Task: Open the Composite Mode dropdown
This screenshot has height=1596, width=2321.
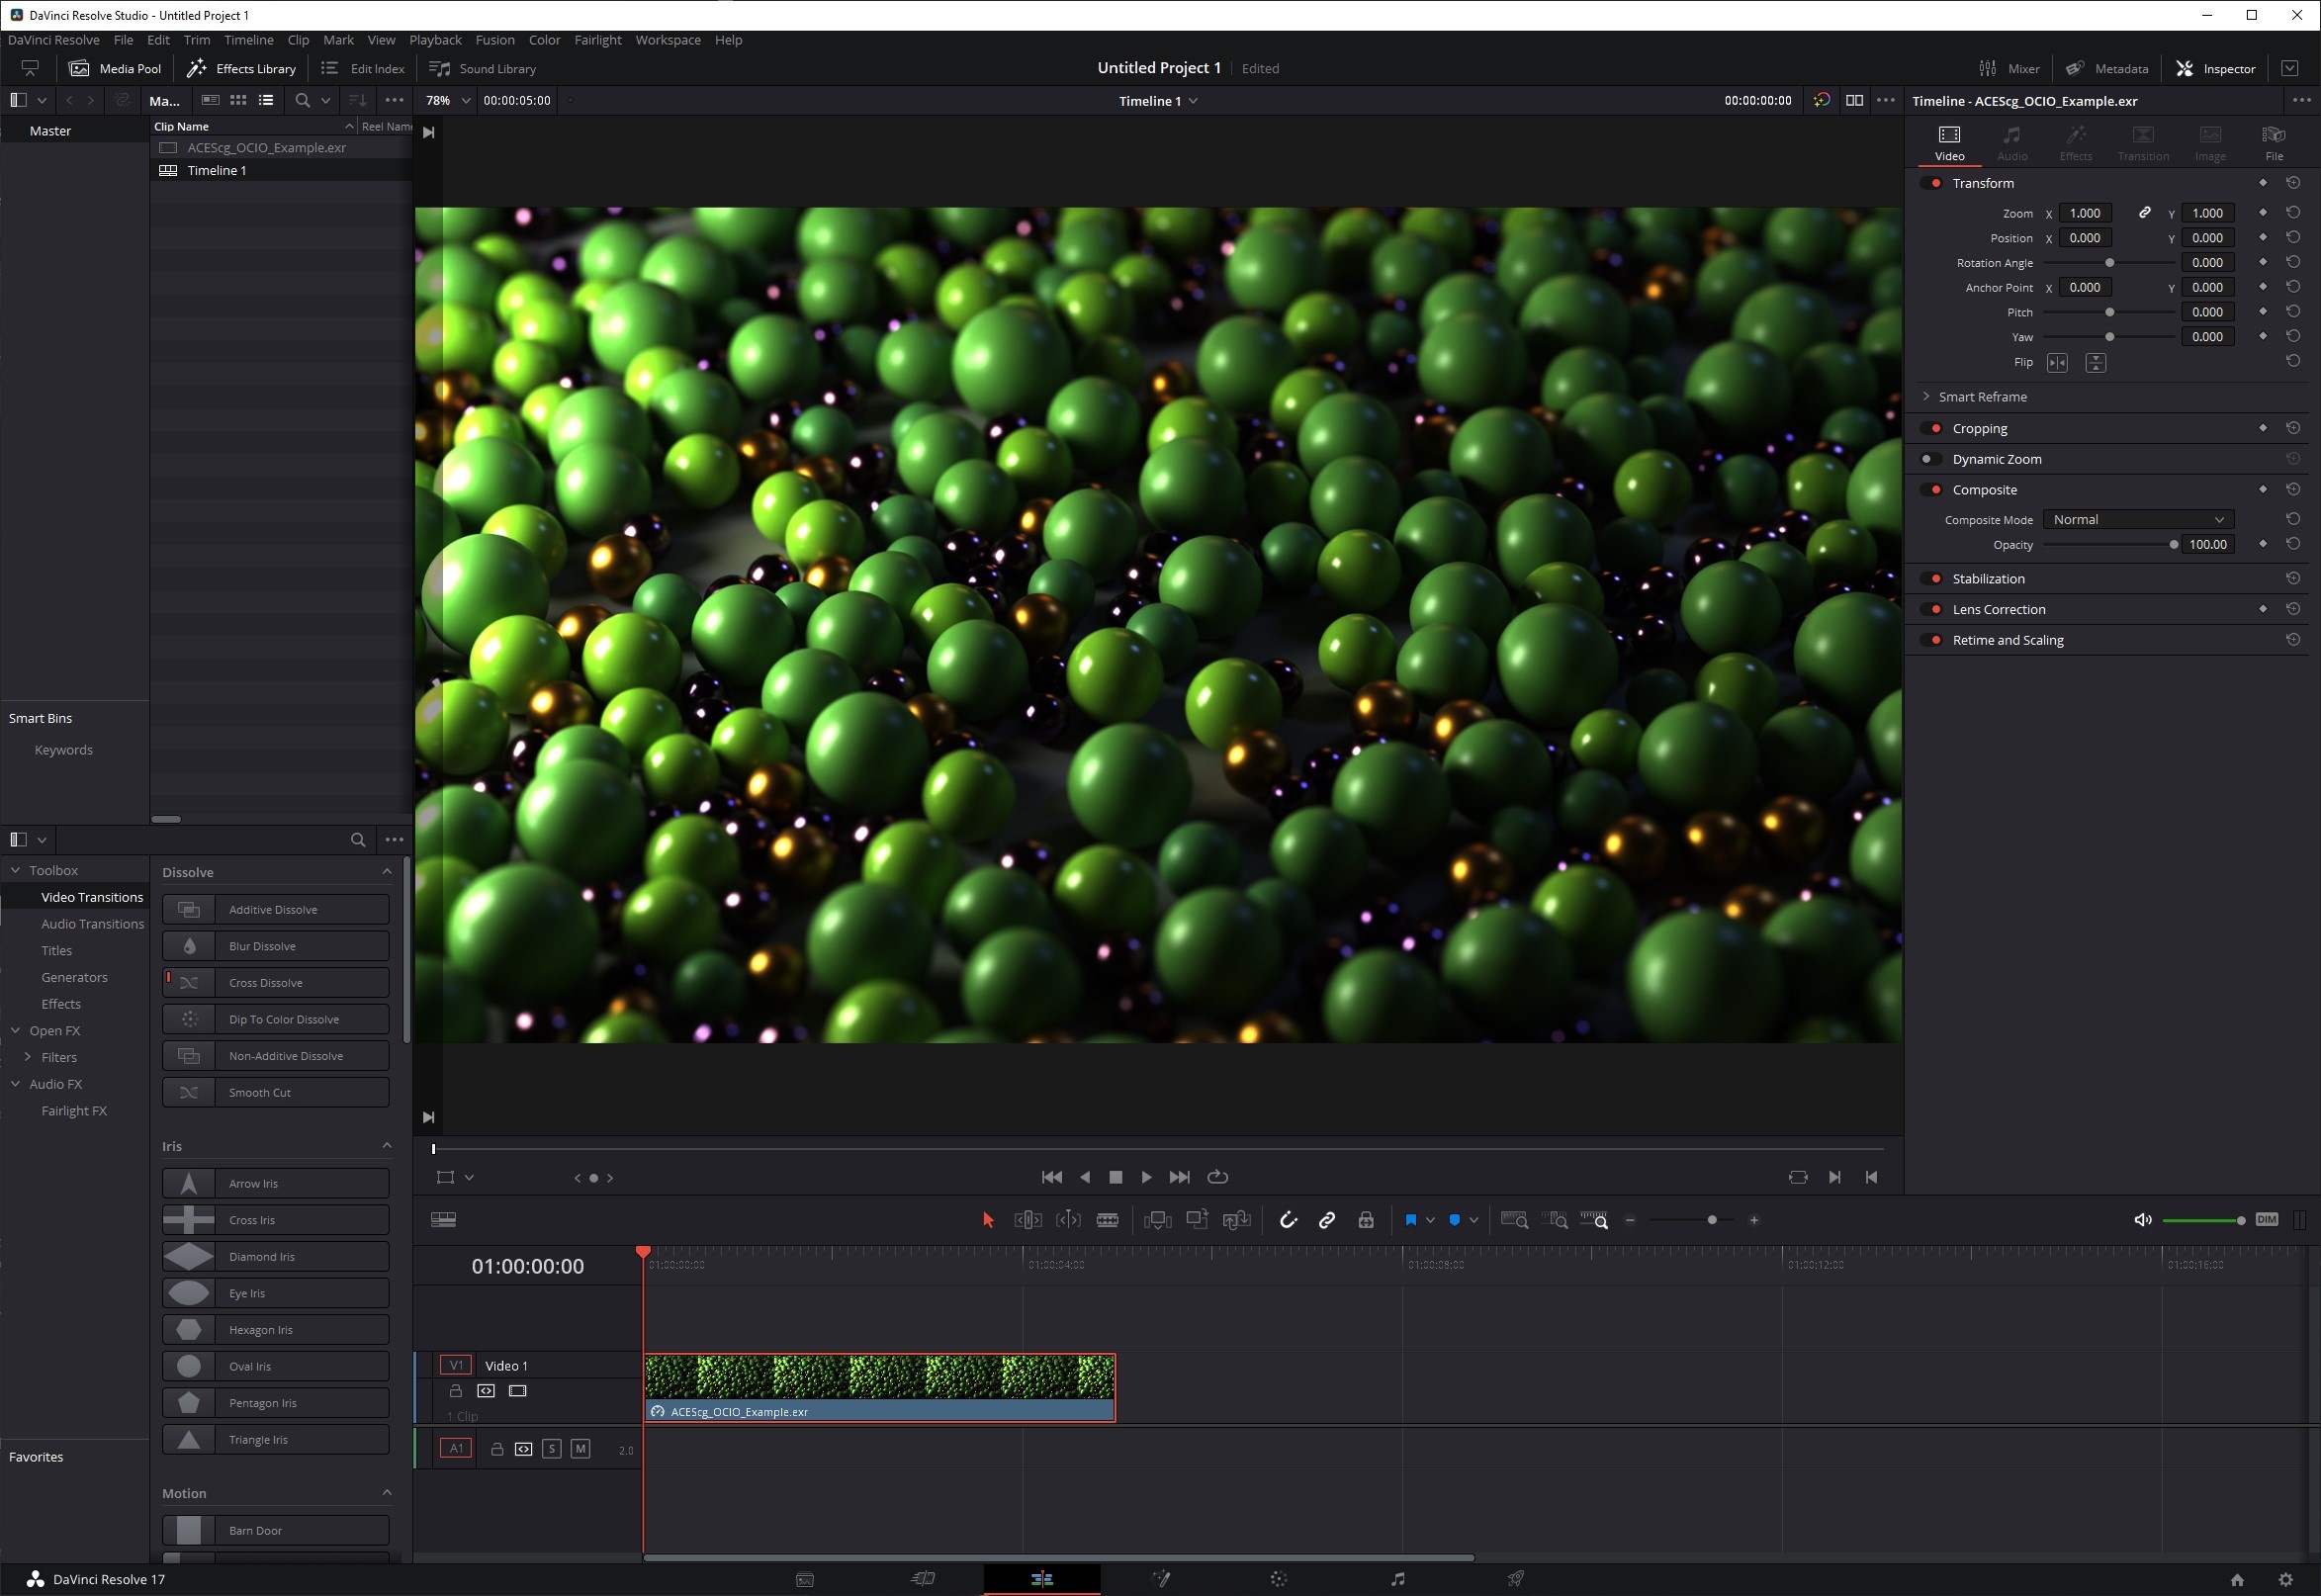Action: pyautogui.click(x=2137, y=520)
